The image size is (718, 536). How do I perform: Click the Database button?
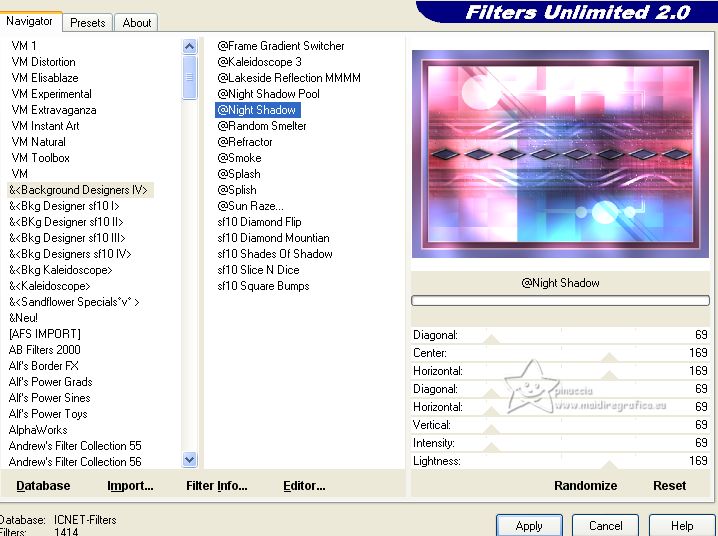tap(43, 486)
